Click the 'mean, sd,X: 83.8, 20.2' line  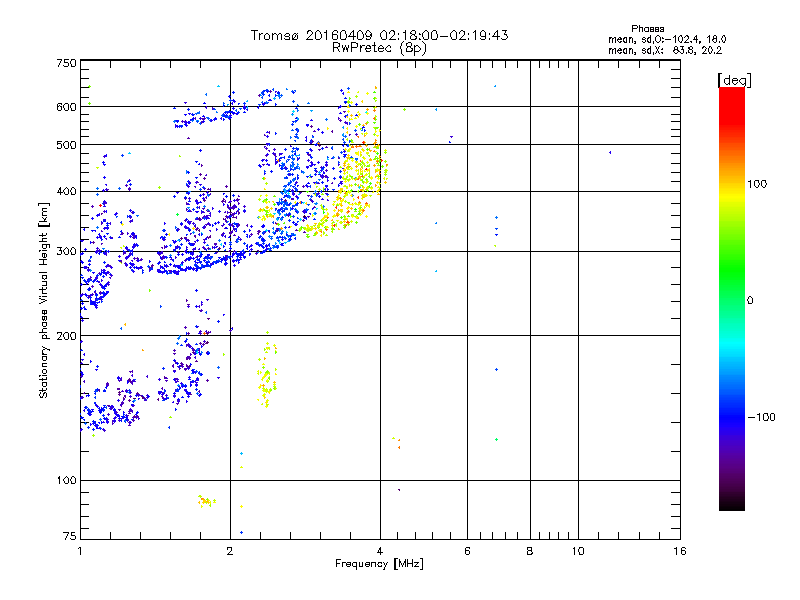coord(665,50)
